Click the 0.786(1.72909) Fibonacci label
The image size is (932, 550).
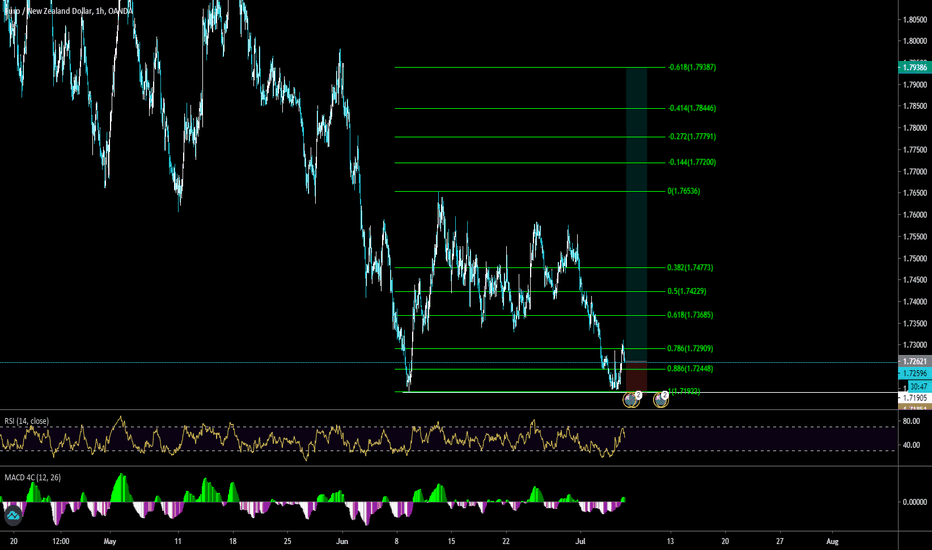[x=690, y=348]
